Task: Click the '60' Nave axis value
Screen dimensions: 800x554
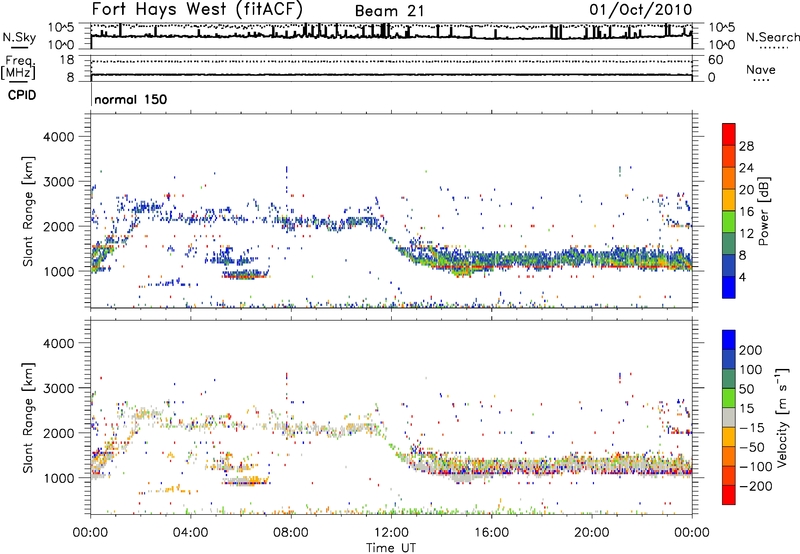Action: pyautogui.click(x=715, y=60)
